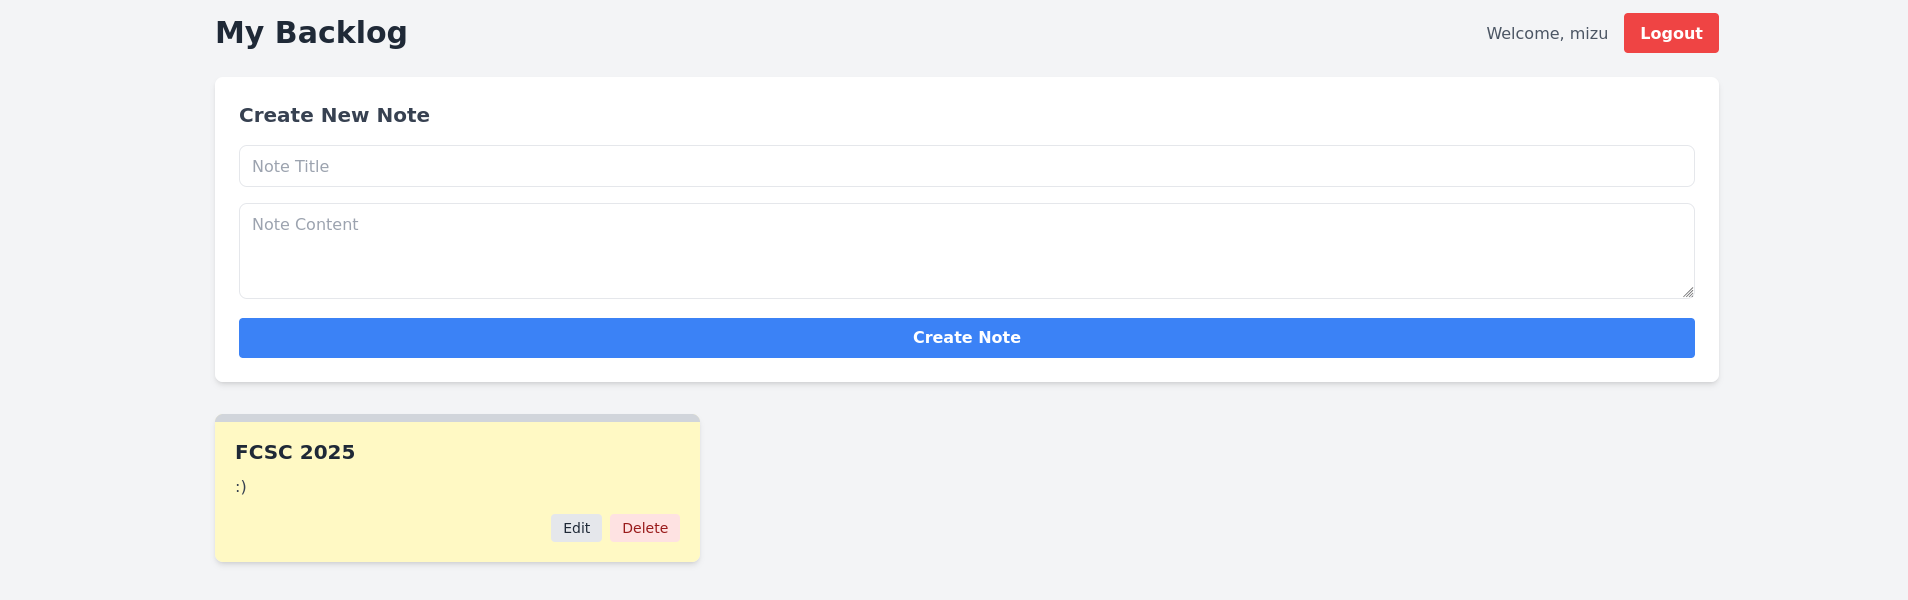Image resolution: width=1908 pixels, height=600 pixels.
Task: Click the Create New Note heading
Action: (334, 115)
